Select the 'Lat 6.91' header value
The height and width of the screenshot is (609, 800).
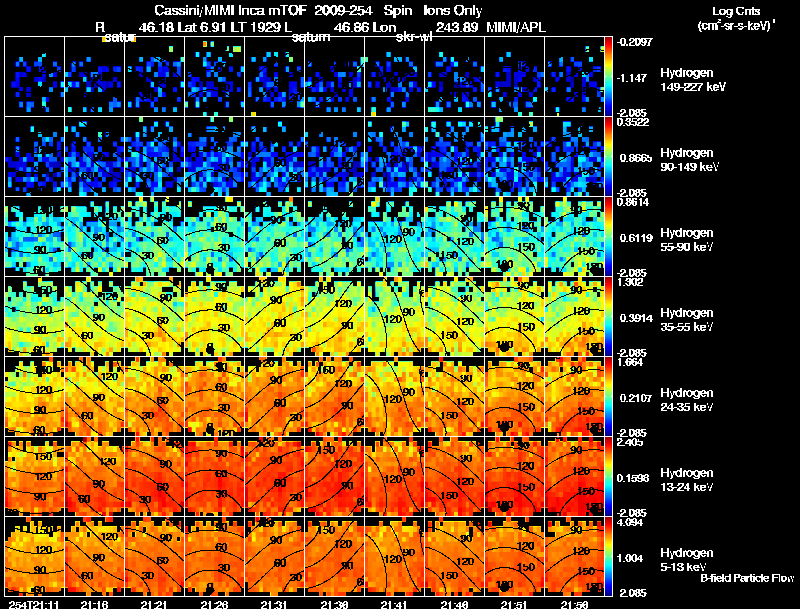201,28
